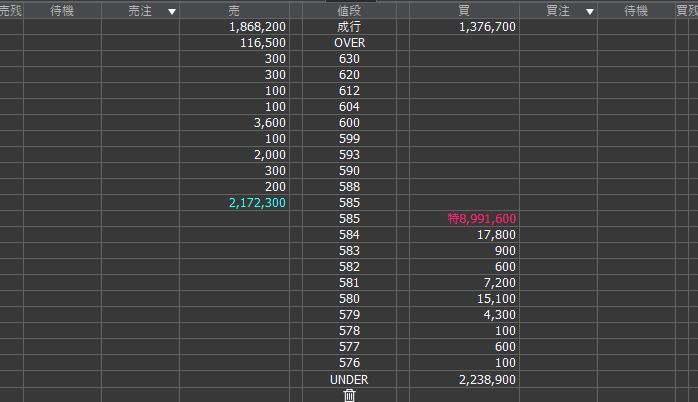Click price 593 in the price column

[x=349, y=155]
